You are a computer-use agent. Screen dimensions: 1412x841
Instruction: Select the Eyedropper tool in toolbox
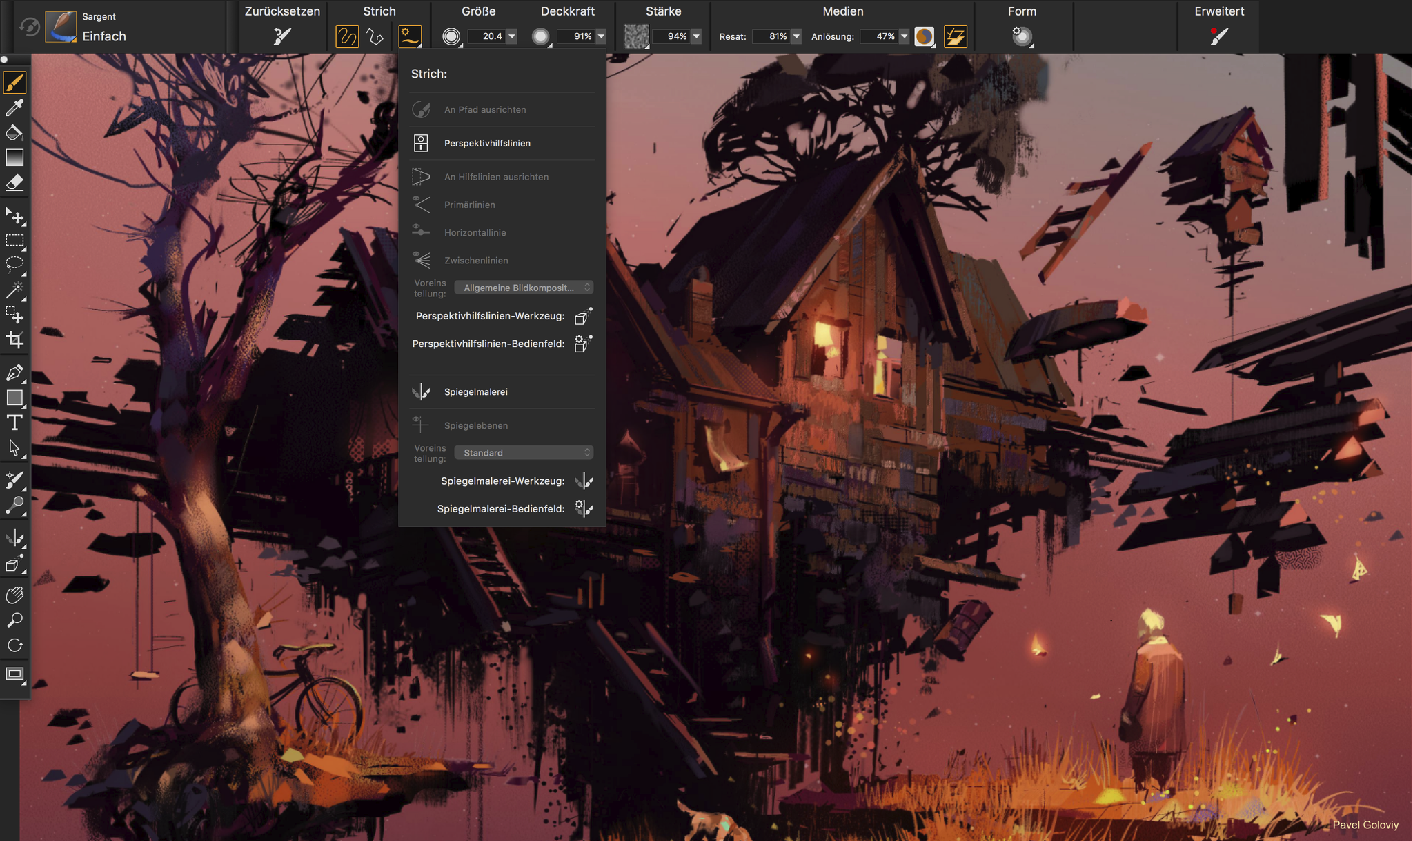coord(14,107)
